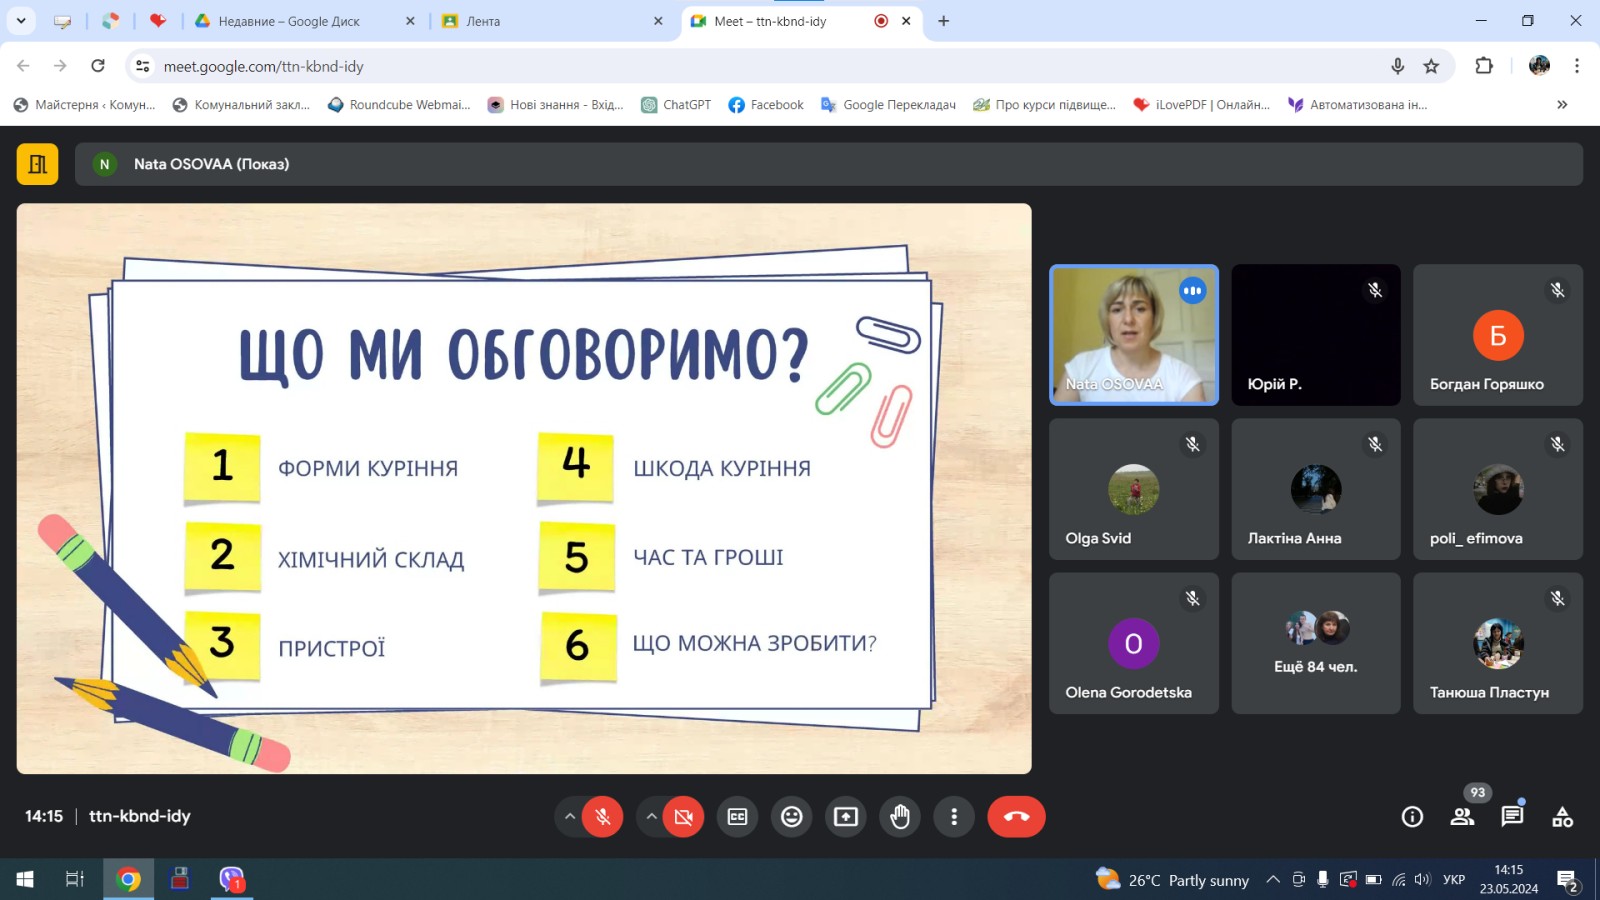This screenshot has height=900, width=1600.
Task: Open the Google Перекладач bookmark
Action: [888, 105]
